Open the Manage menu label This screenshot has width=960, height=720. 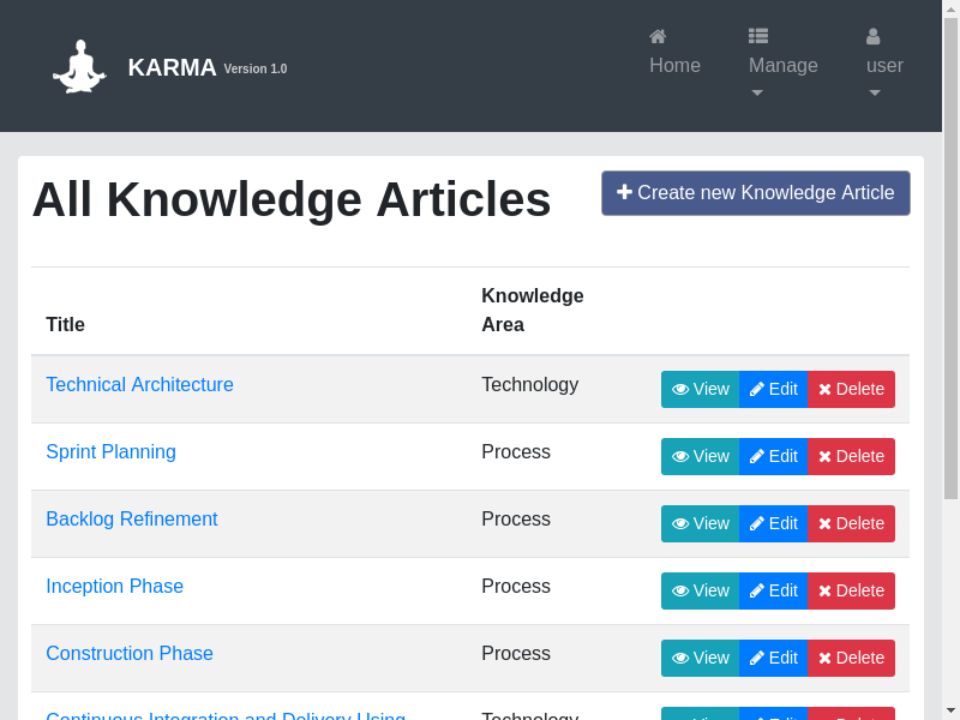783,65
